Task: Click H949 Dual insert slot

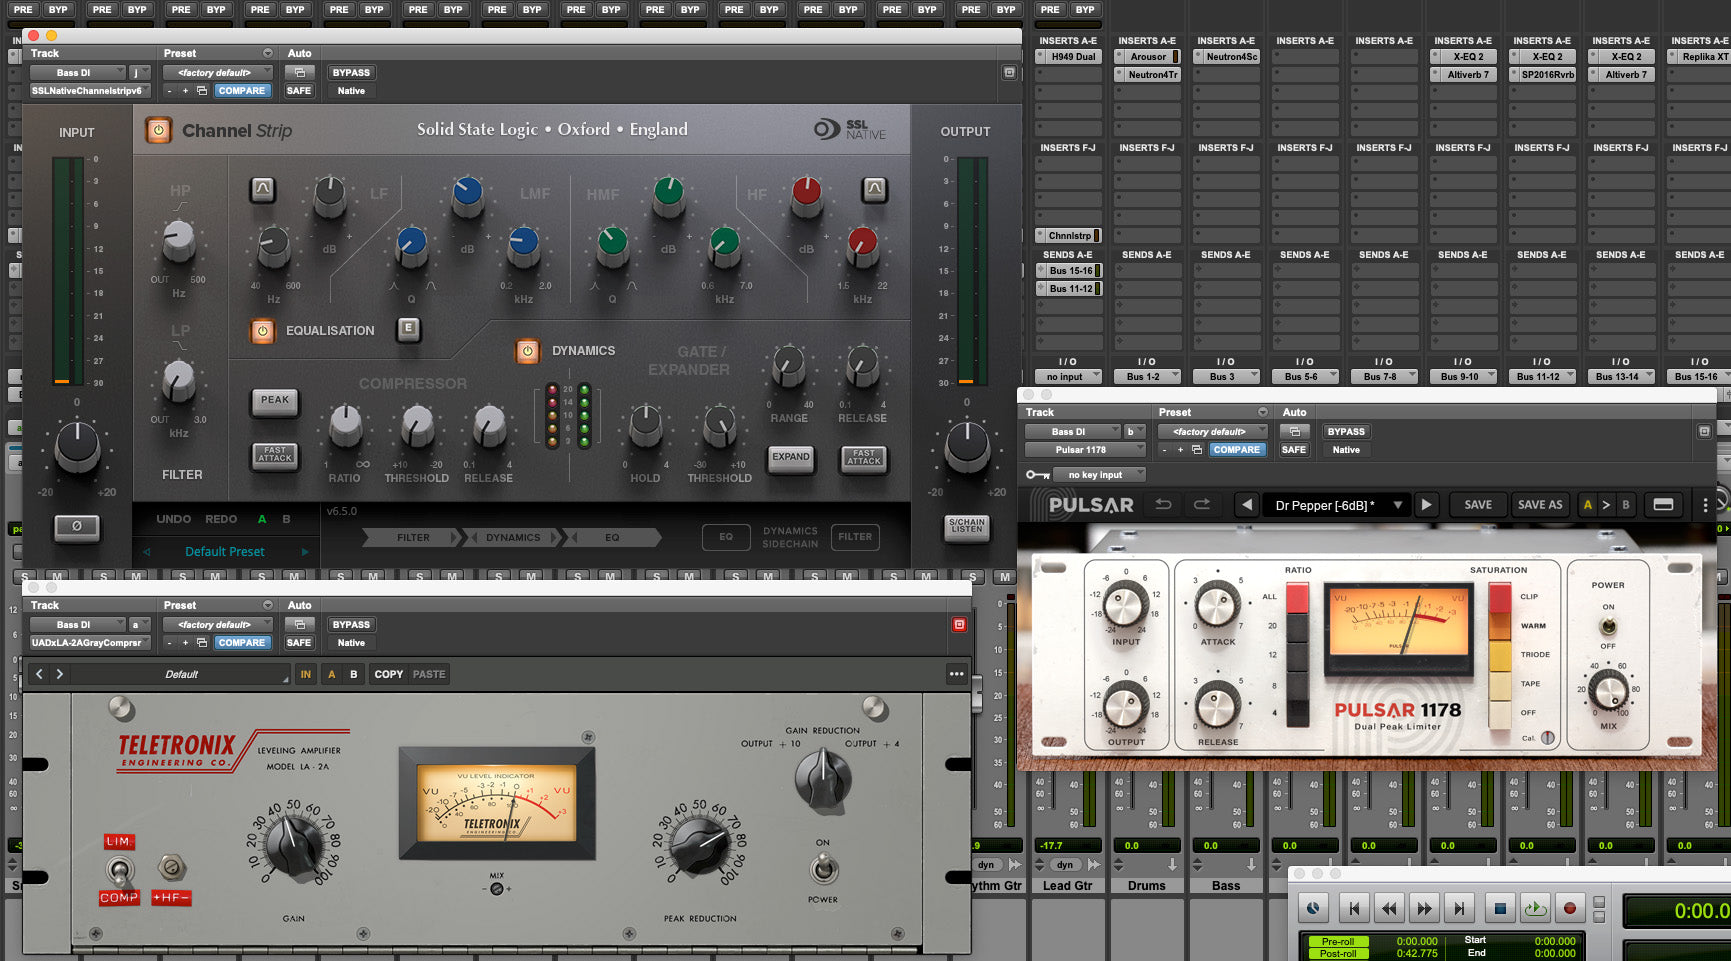Action: [1069, 57]
